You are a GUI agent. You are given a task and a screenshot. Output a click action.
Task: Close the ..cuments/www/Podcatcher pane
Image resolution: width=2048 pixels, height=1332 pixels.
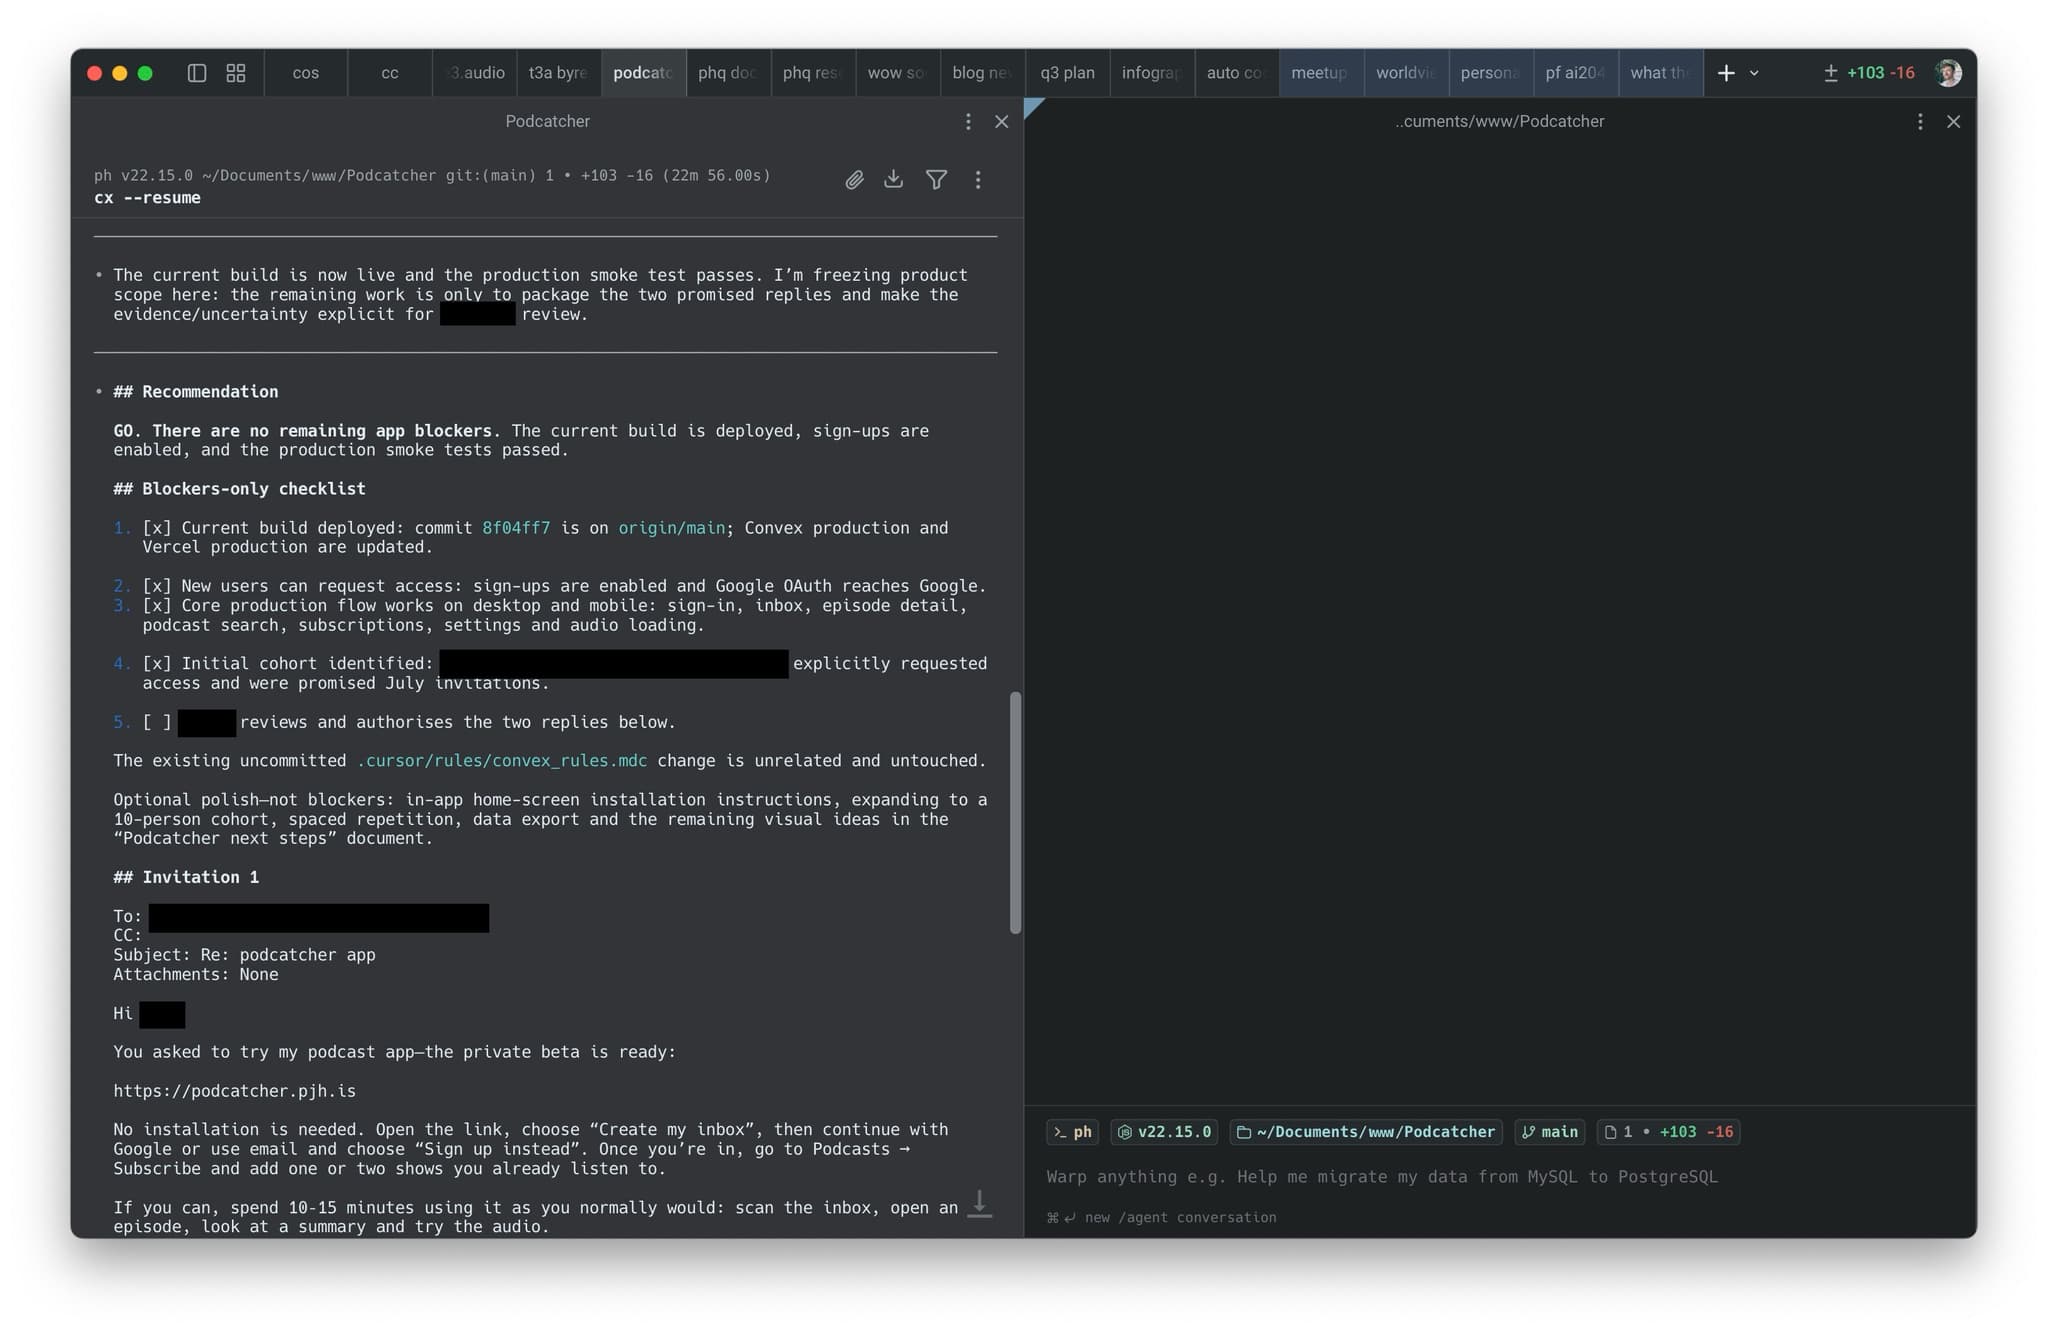1953,122
